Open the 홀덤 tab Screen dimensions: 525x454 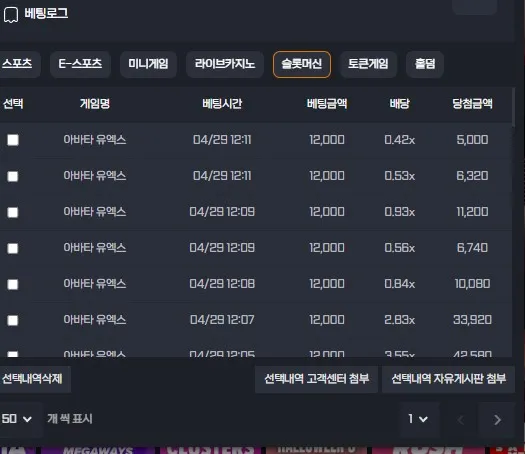coord(425,64)
